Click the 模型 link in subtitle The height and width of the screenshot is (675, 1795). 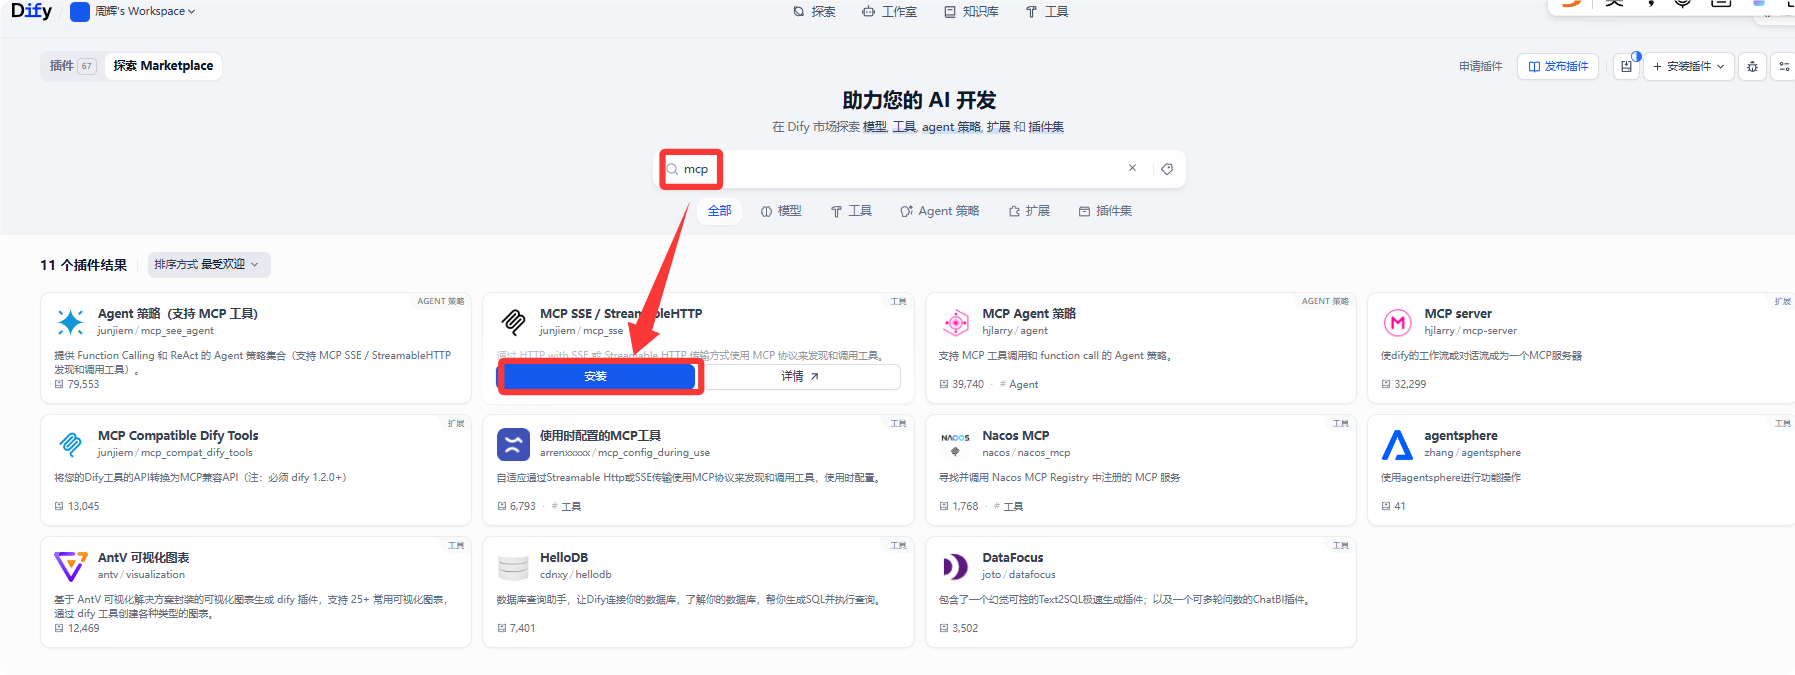click(875, 127)
